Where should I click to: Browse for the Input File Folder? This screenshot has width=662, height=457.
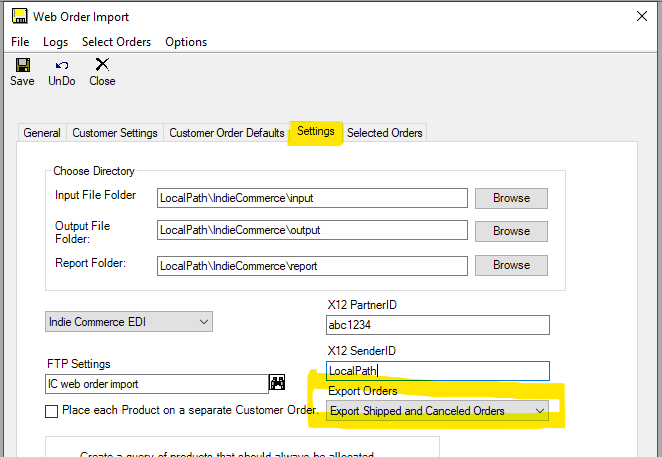pos(511,198)
